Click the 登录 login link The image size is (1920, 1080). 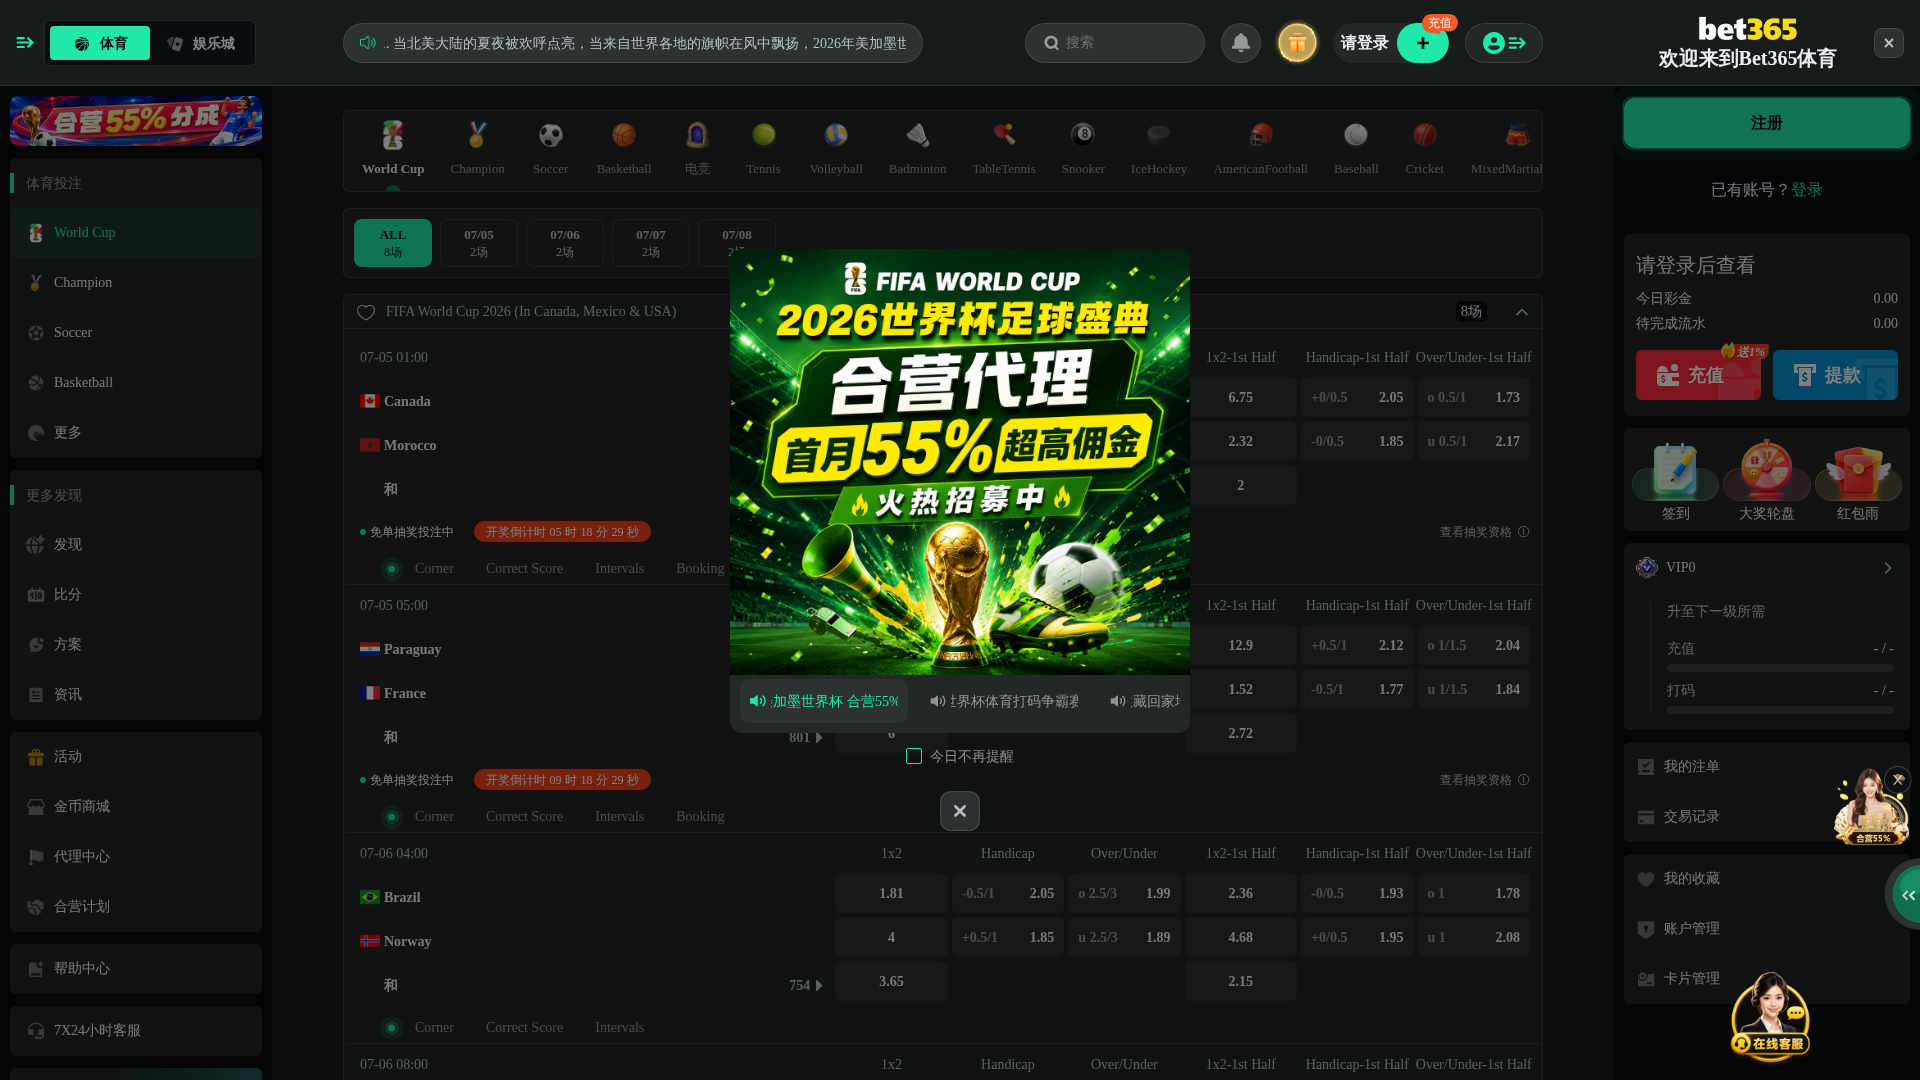pyautogui.click(x=1807, y=190)
